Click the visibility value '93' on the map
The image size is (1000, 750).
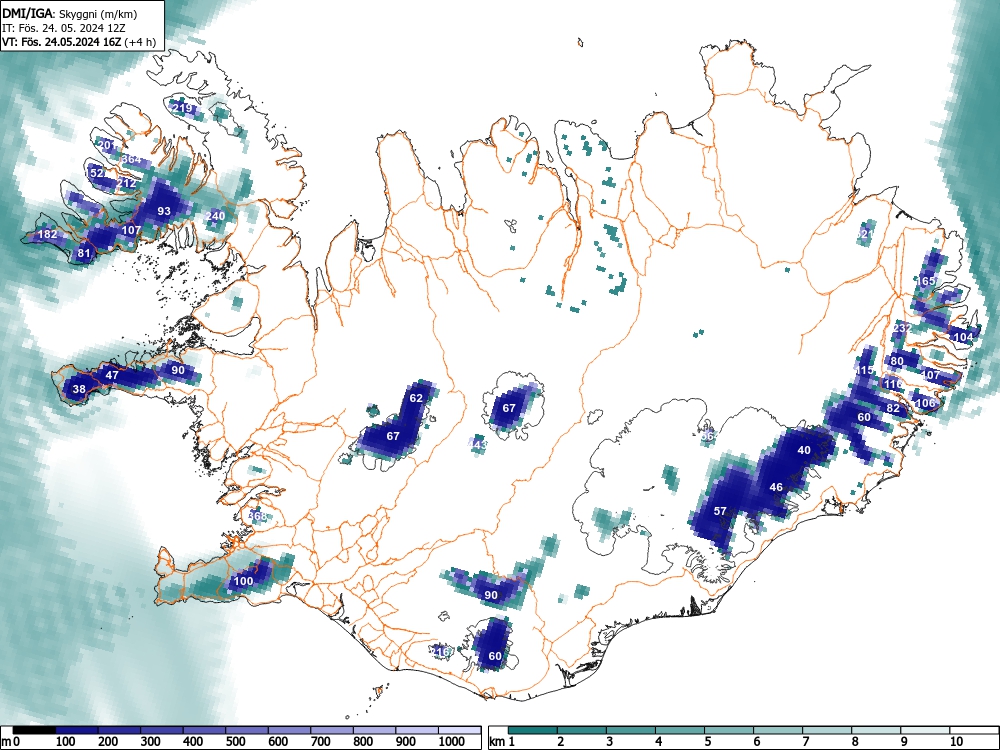[x=164, y=211]
